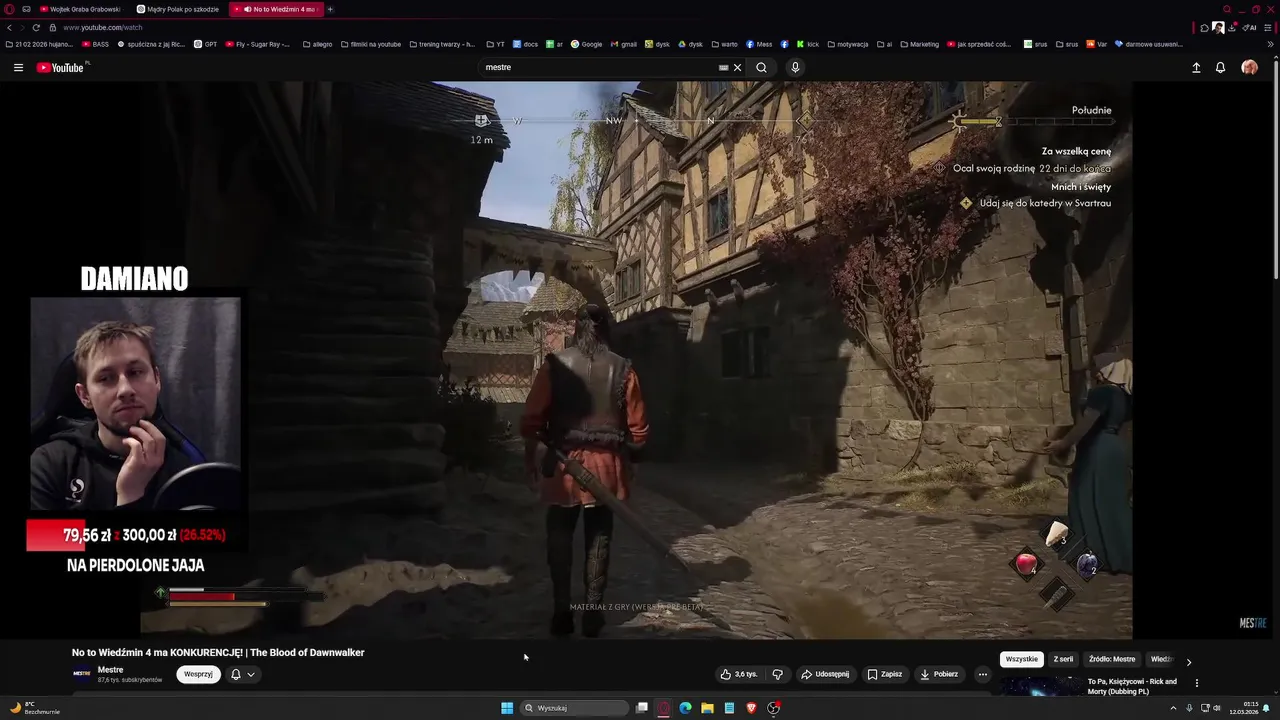Screen dimensions: 1280x720
Task: Dislike the video with thumbs down
Action: point(777,674)
